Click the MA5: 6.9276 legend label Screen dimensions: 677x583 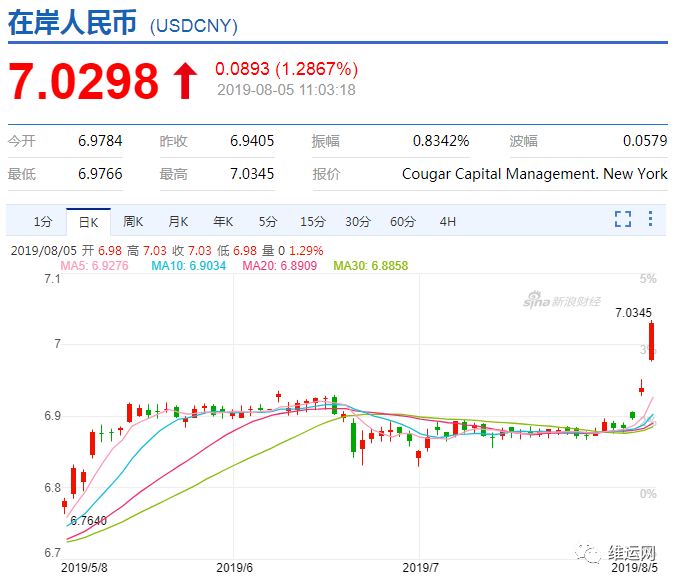[x=94, y=266]
